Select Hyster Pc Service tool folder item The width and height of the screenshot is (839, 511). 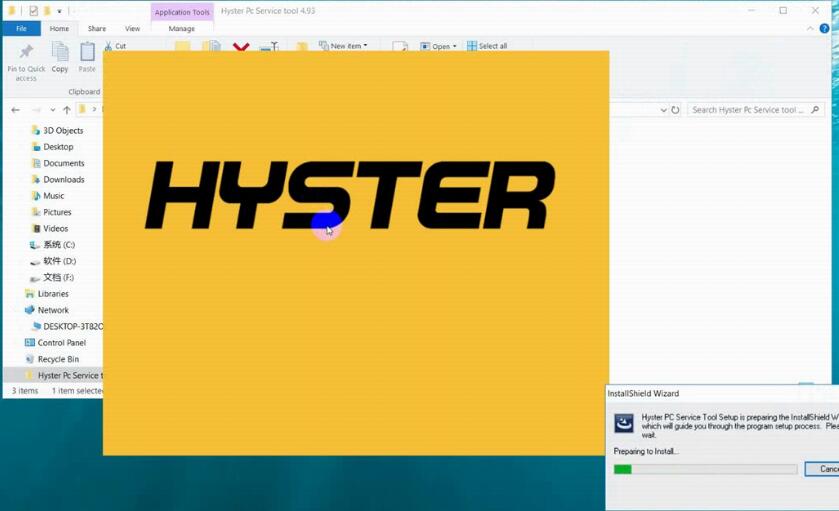53,375
